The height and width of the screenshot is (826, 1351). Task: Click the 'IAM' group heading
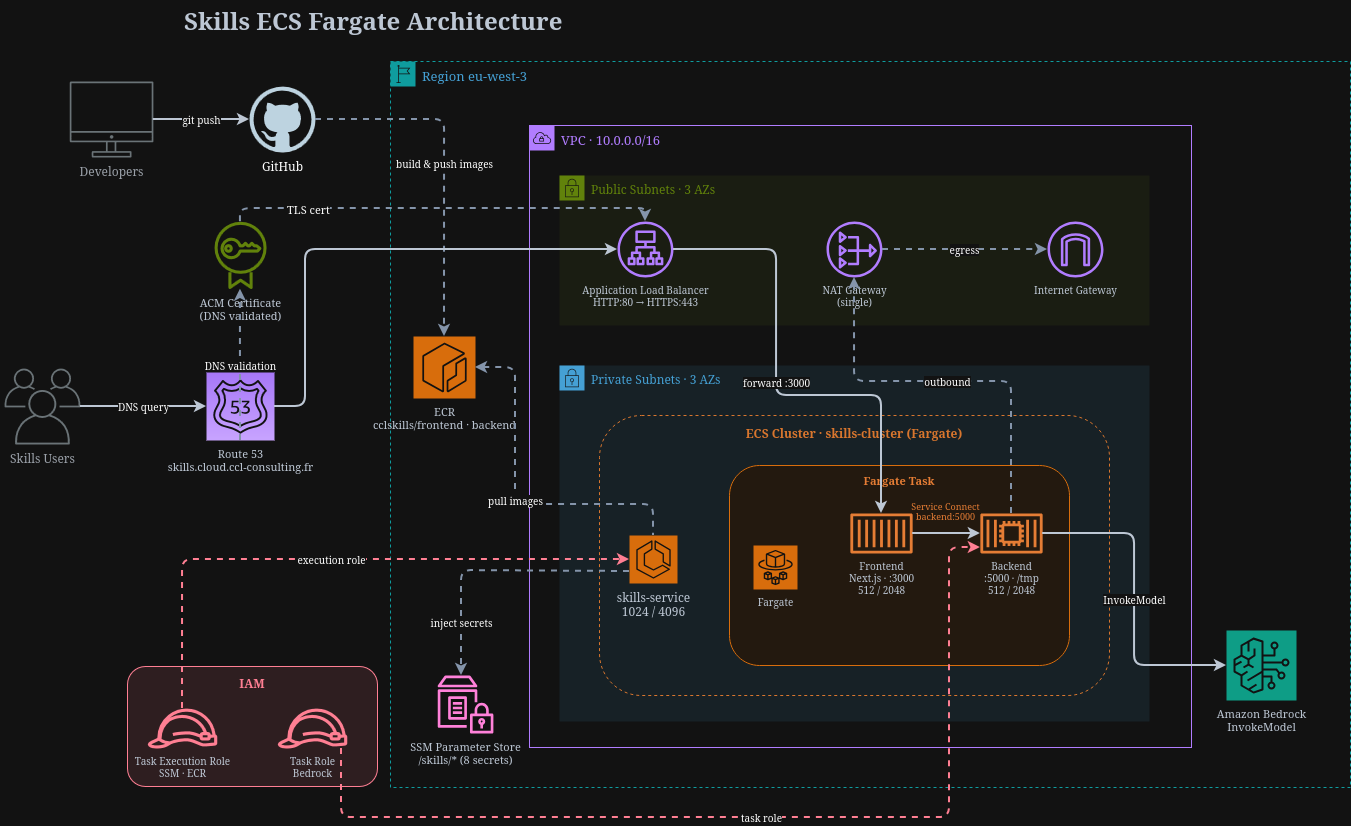pyautogui.click(x=252, y=684)
